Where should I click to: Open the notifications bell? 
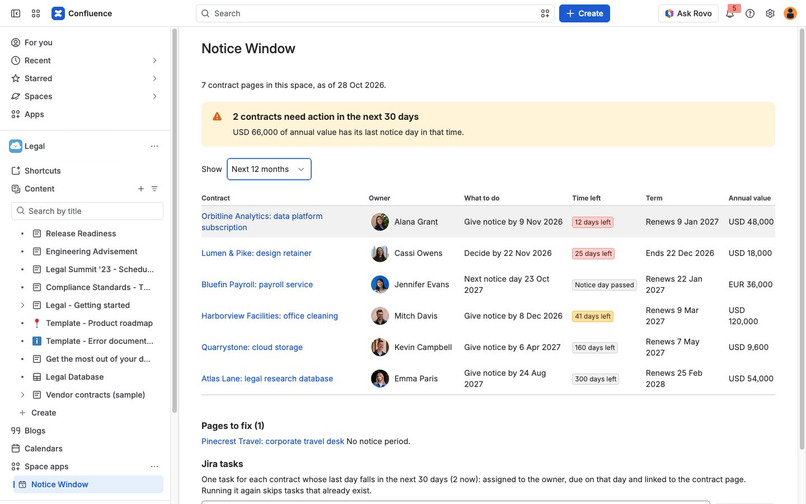[729, 14]
